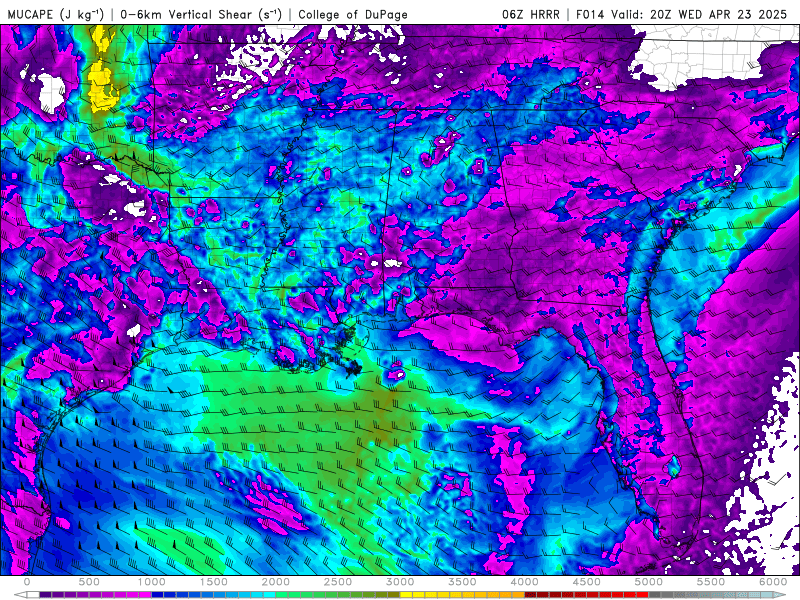Viewport: 800px width, 600px height.
Task: Click the 3000 label on the color scale
Action: [x=401, y=582]
